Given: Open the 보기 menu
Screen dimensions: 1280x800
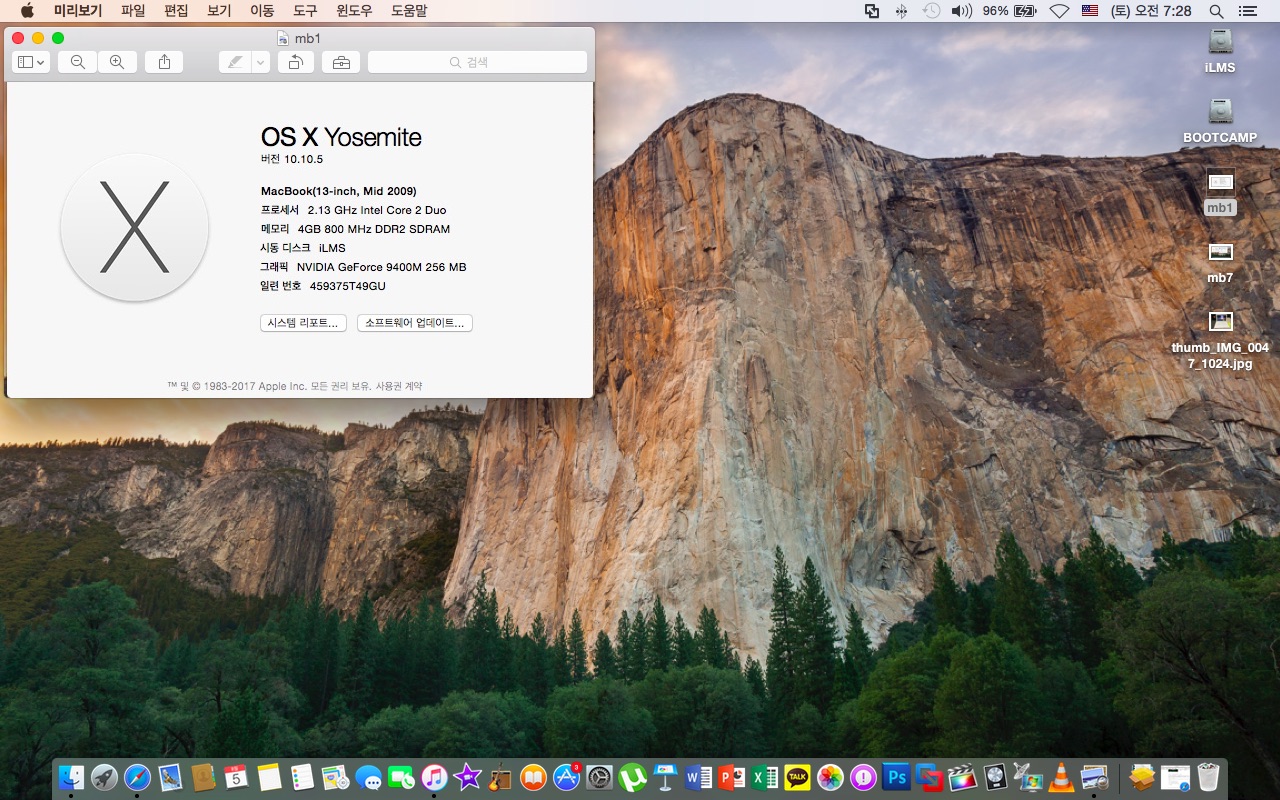Looking at the screenshot, I should click(218, 11).
